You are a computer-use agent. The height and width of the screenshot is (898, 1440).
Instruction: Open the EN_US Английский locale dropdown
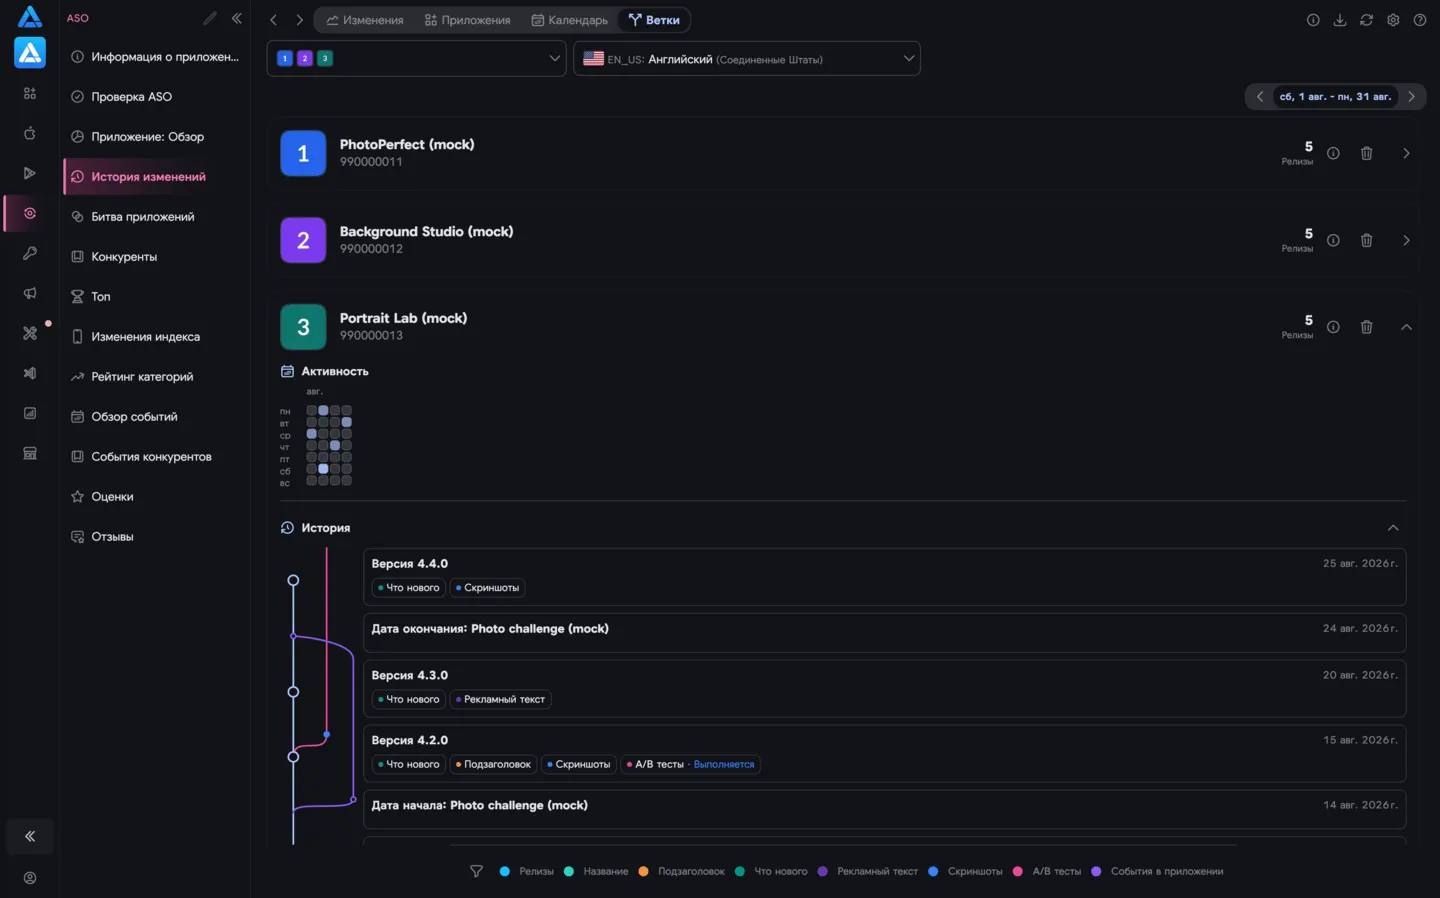tap(747, 58)
